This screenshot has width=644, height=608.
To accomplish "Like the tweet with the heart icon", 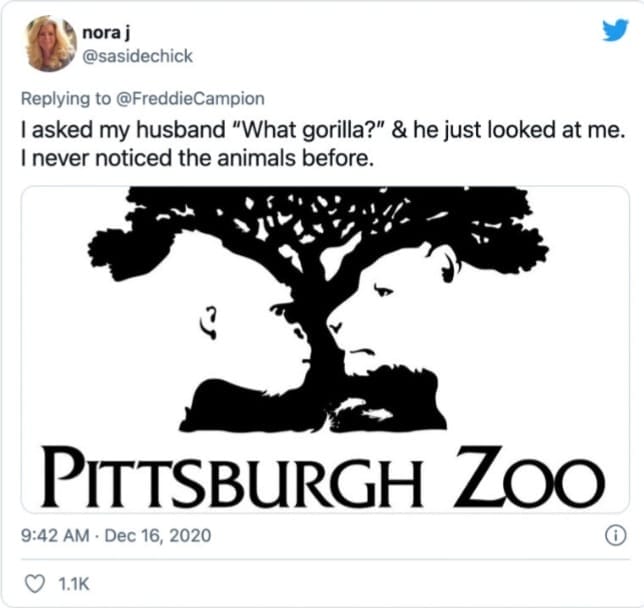I will (x=35, y=584).
